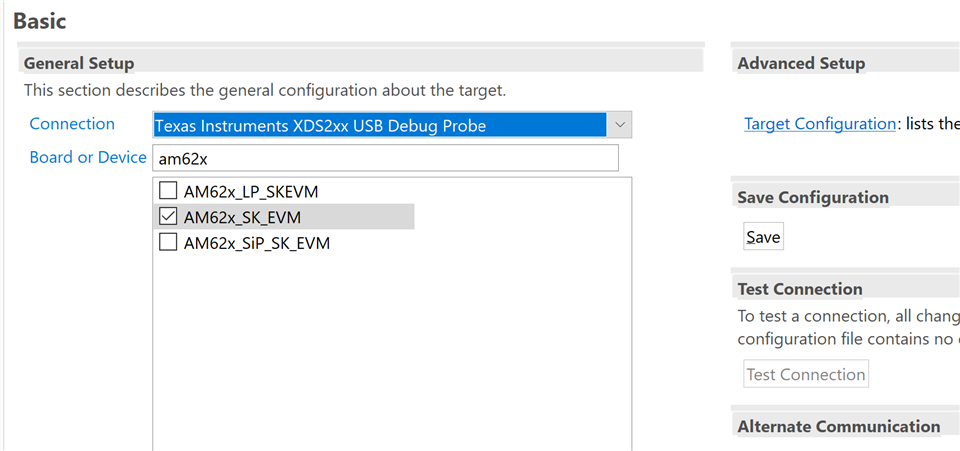Open the Target Configuration link
This screenshot has width=960, height=451.
point(820,124)
